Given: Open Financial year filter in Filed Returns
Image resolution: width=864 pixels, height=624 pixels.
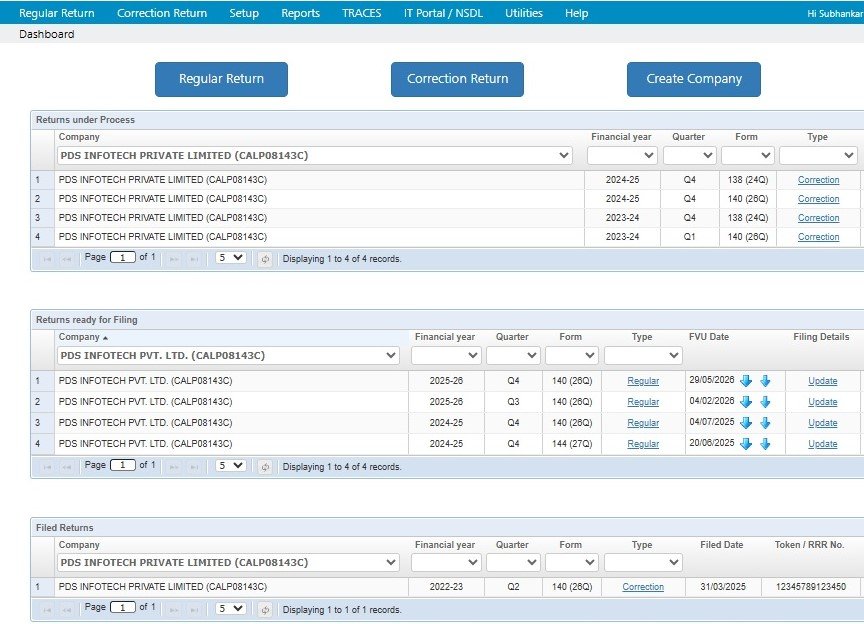Looking at the screenshot, I should pyautogui.click(x=446, y=563).
